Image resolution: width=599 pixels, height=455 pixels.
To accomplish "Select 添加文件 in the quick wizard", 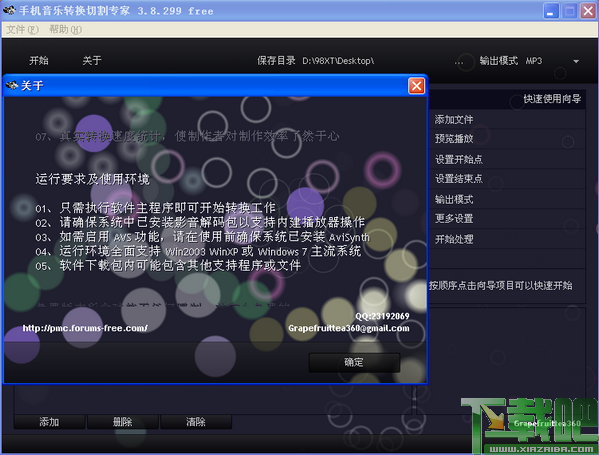I will pos(454,120).
